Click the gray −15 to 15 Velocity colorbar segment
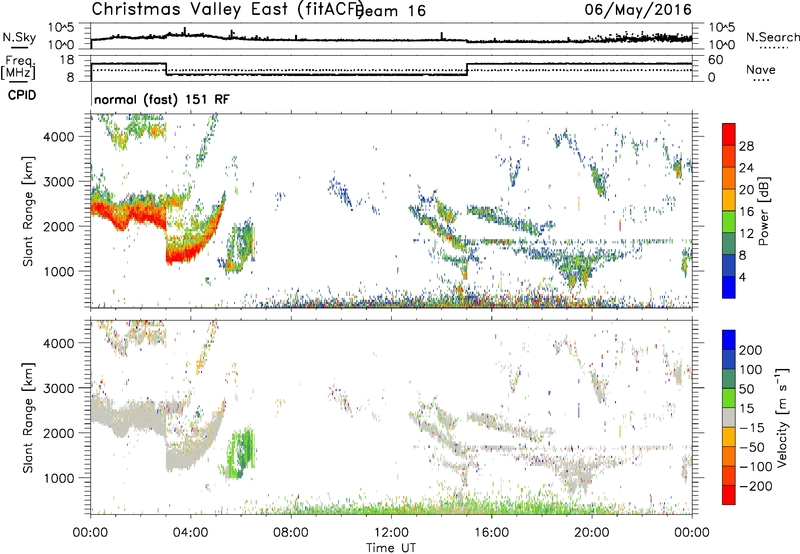The width and height of the screenshot is (800, 554). (729, 418)
